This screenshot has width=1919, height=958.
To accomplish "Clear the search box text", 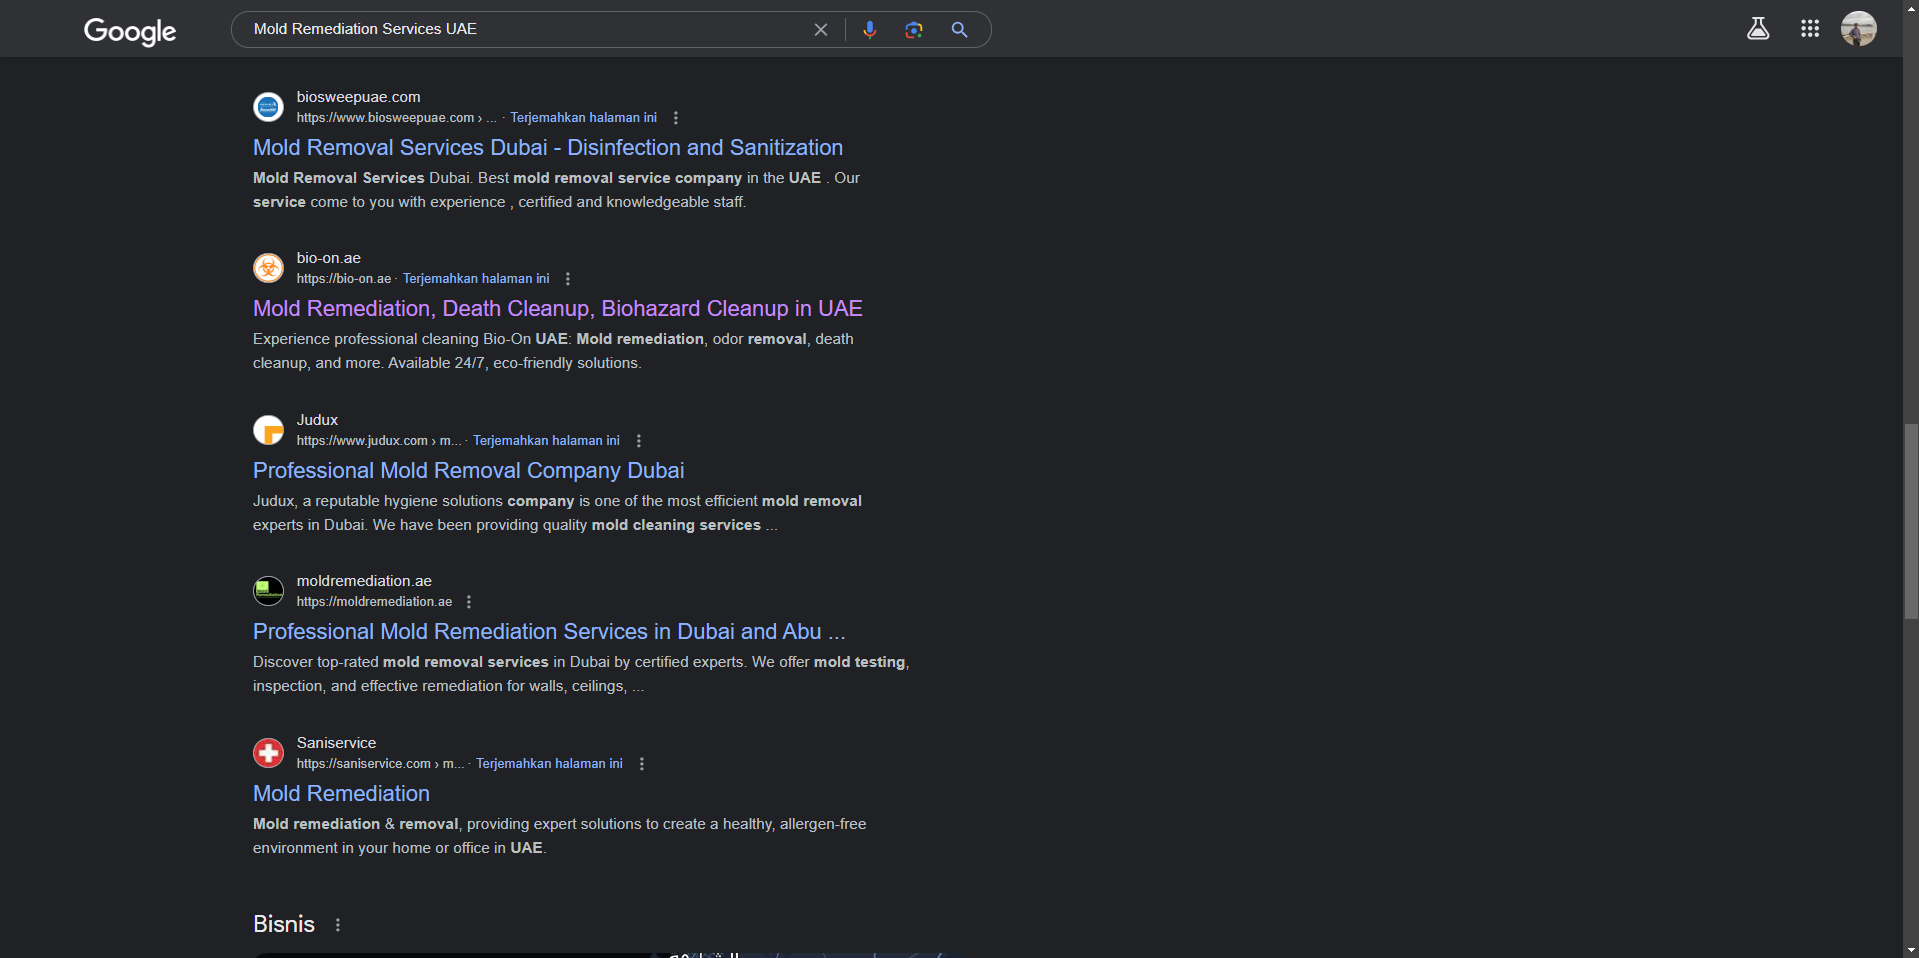I will coord(820,30).
